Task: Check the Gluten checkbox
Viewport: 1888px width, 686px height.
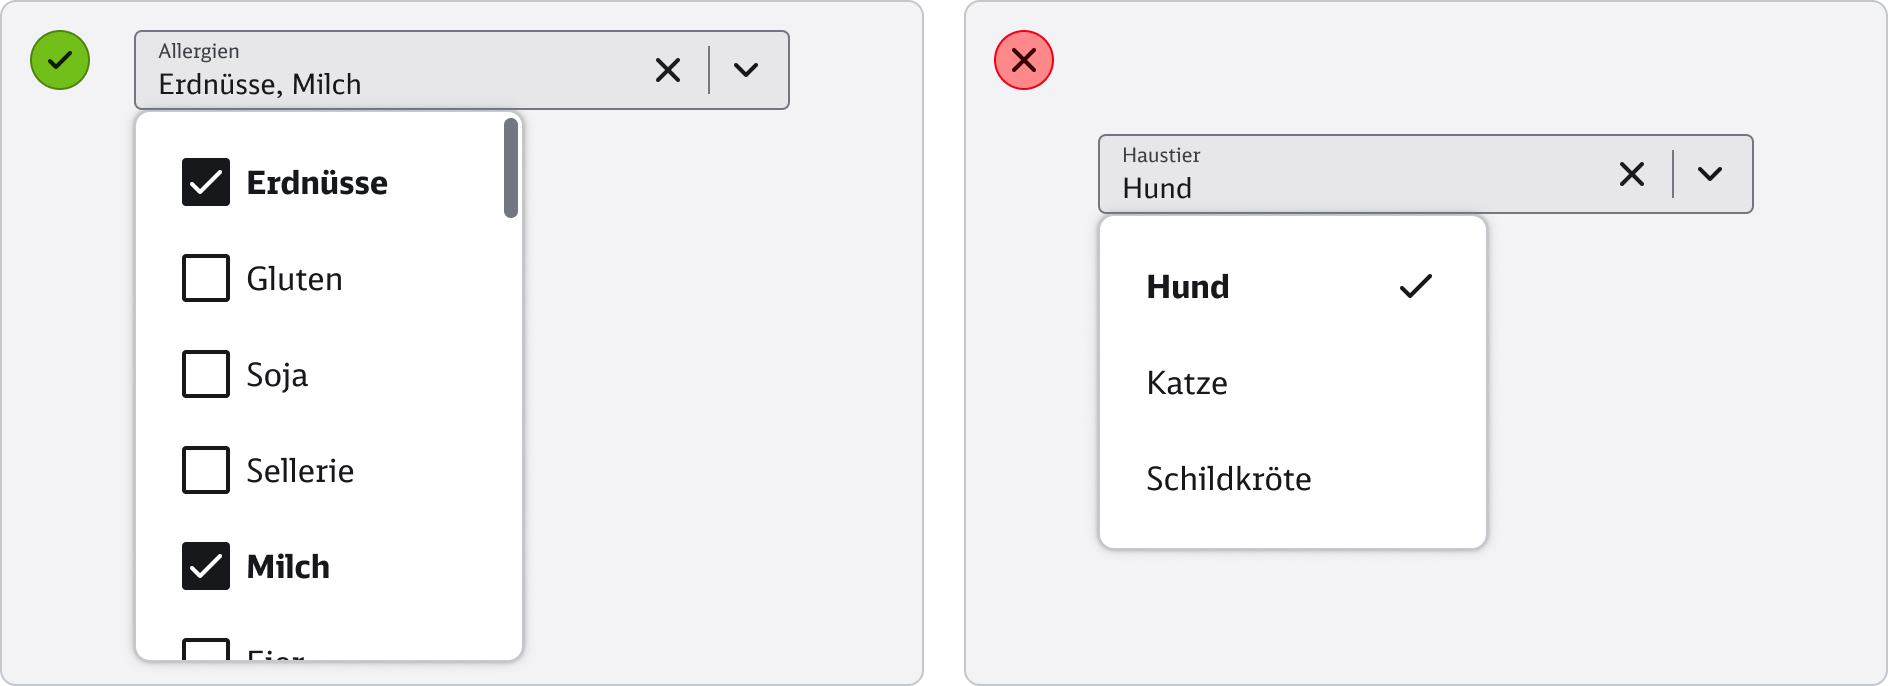Action: [x=206, y=279]
